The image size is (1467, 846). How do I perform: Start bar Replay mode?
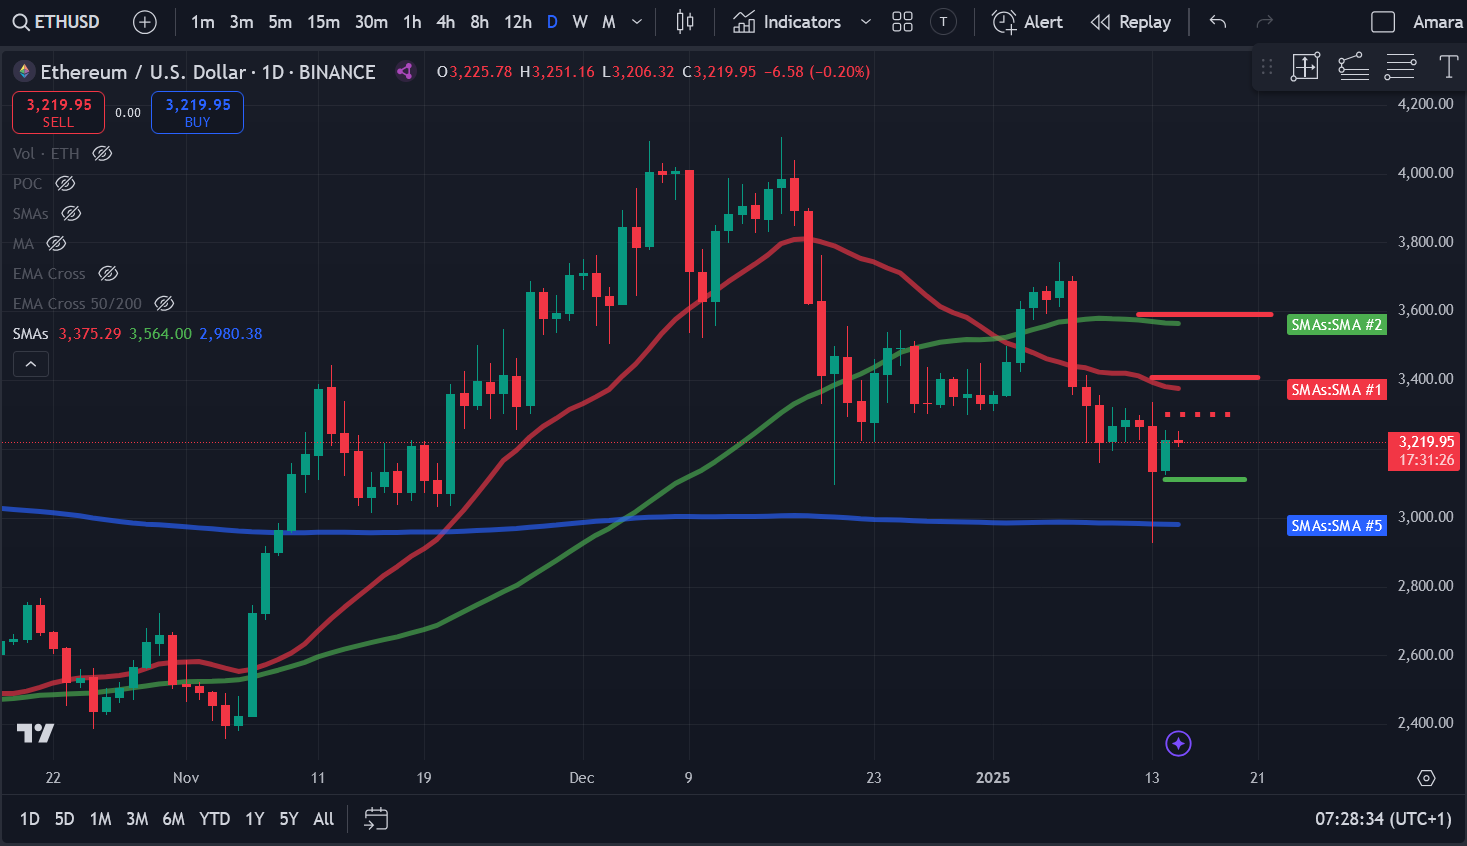[x=1131, y=22]
